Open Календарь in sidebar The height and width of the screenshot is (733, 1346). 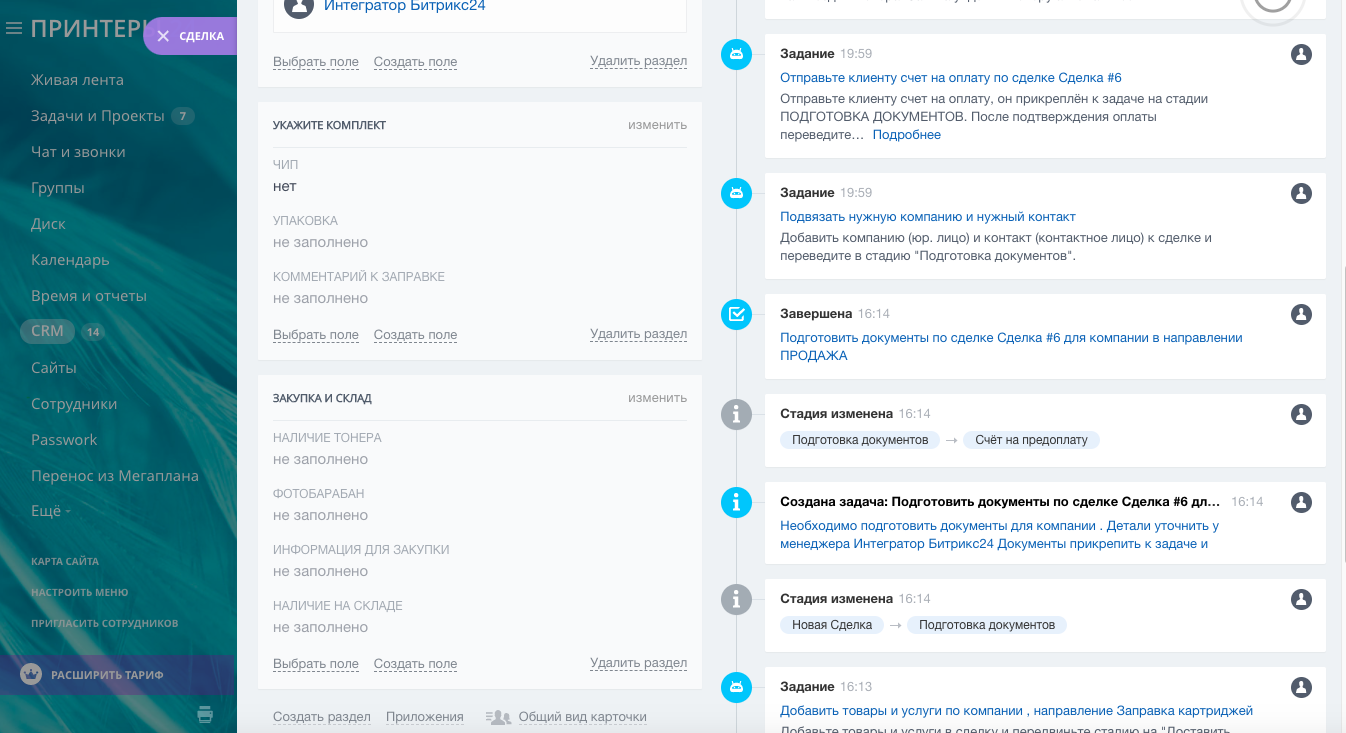(70, 260)
